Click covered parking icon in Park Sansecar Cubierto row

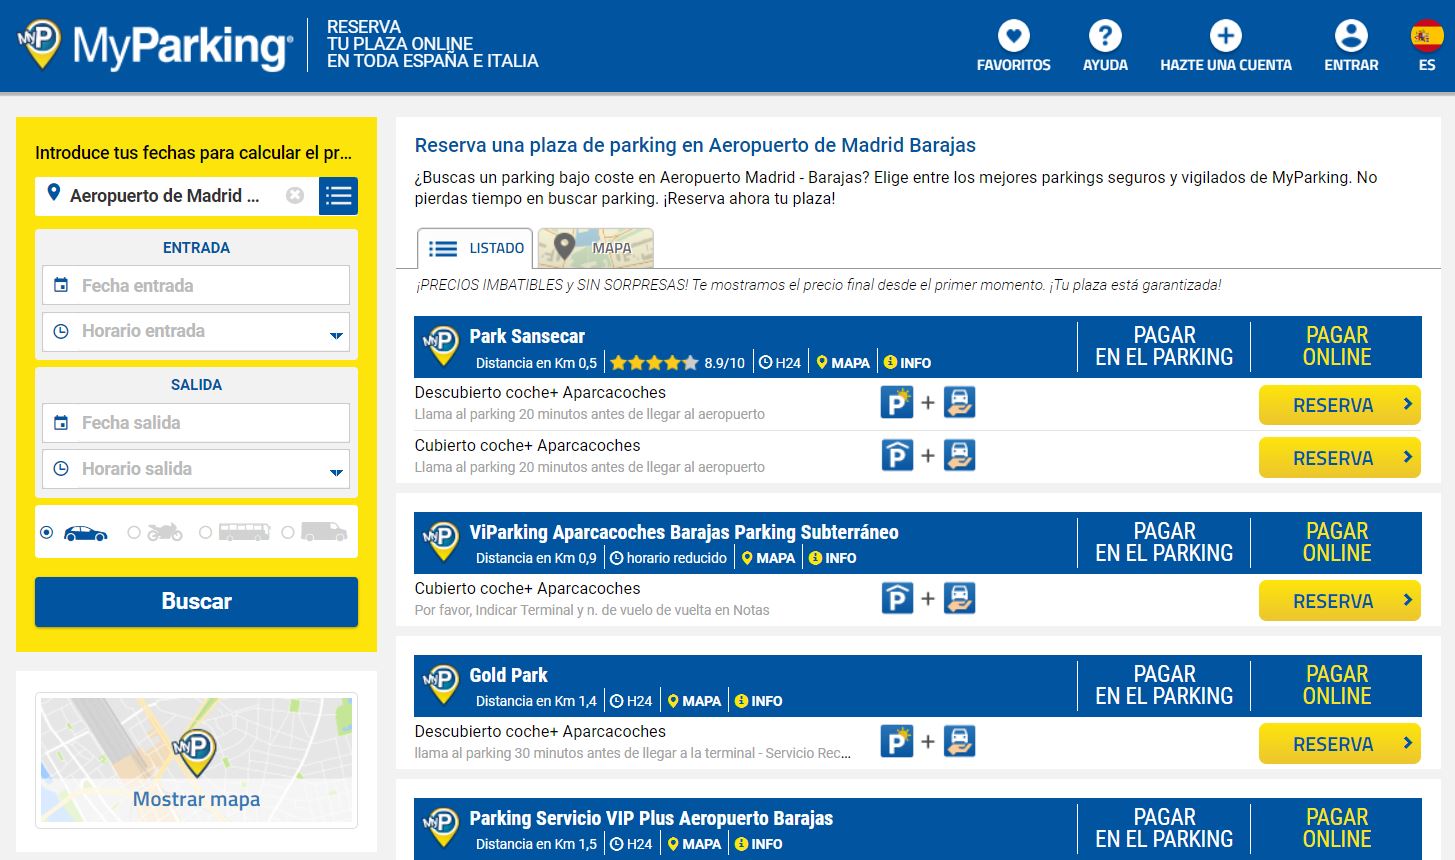[897, 455]
